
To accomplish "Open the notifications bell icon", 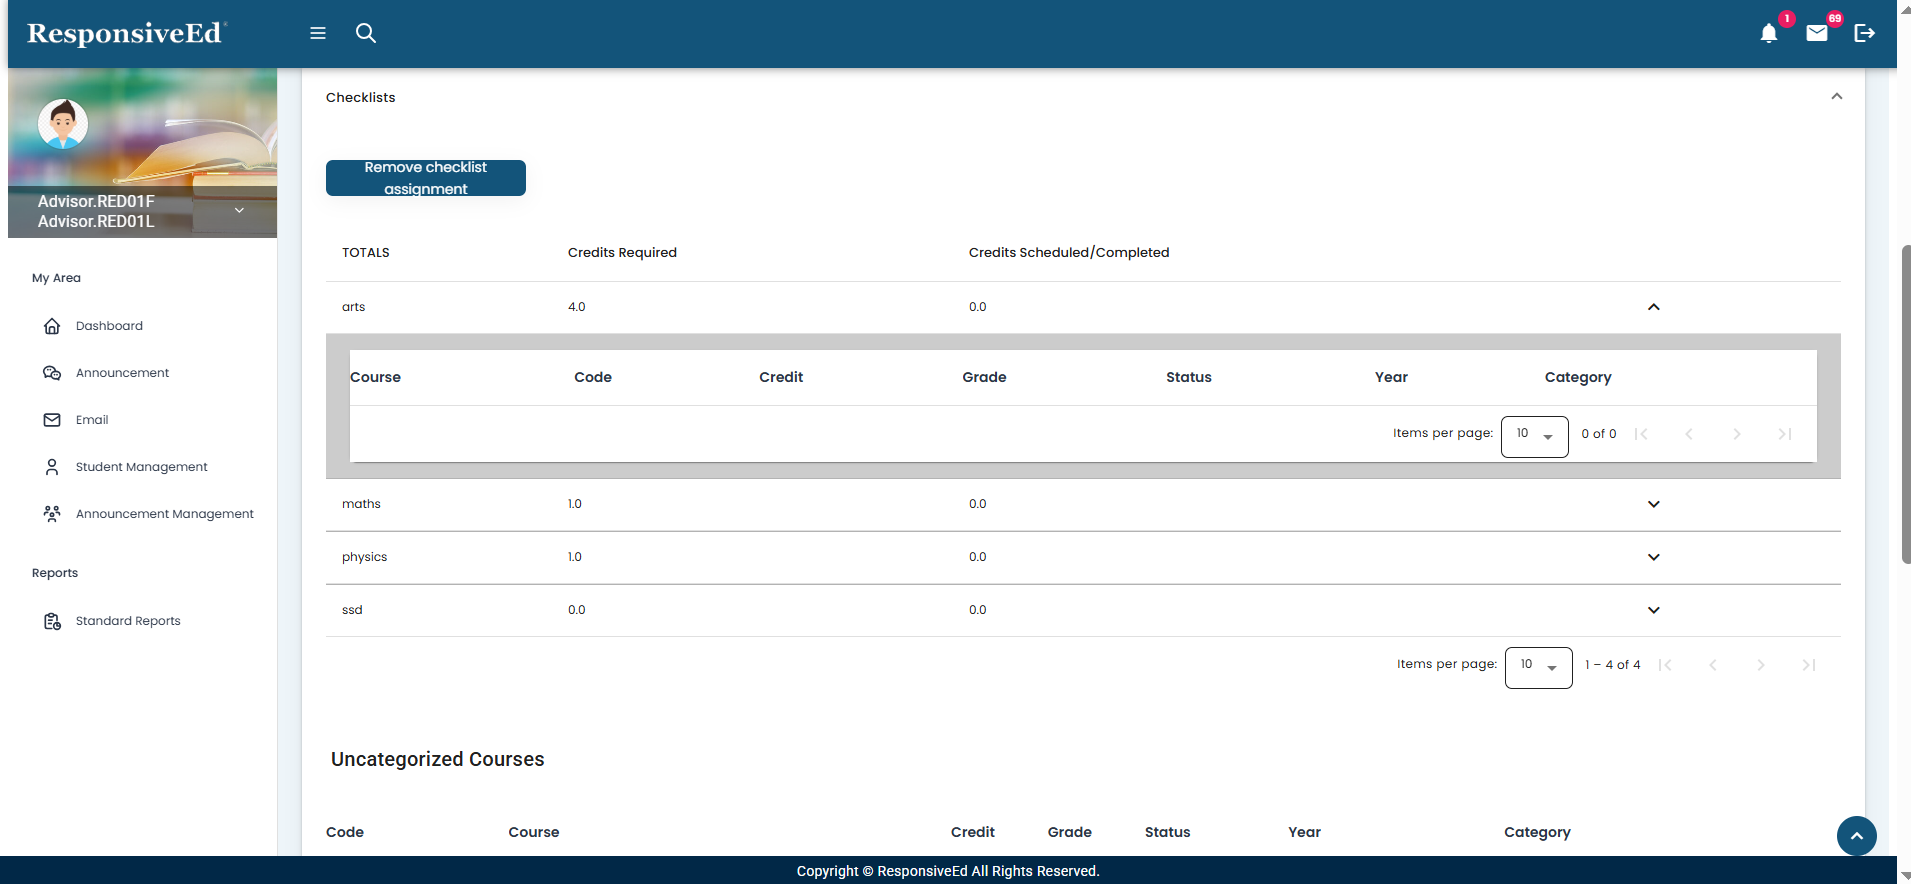I will pyautogui.click(x=1768, y=34).
